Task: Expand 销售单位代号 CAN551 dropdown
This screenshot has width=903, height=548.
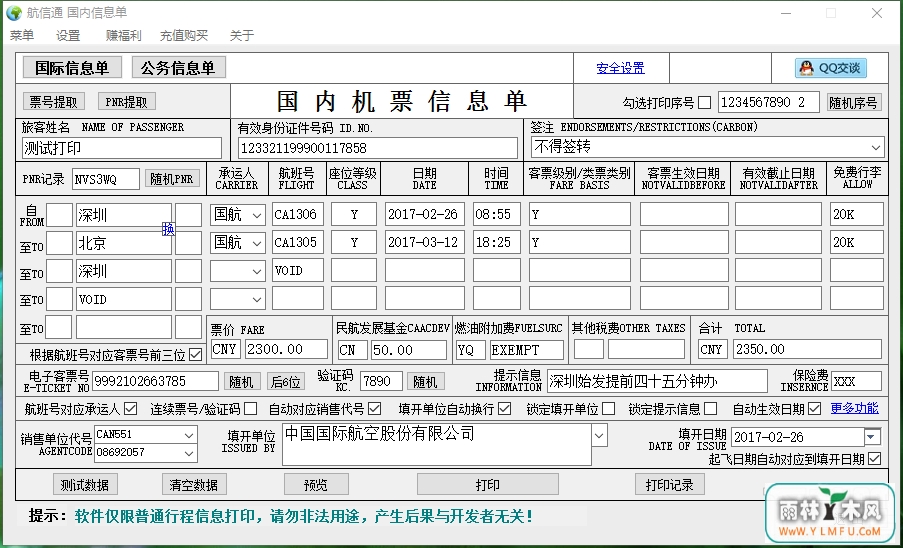Action: pos(189,435)
